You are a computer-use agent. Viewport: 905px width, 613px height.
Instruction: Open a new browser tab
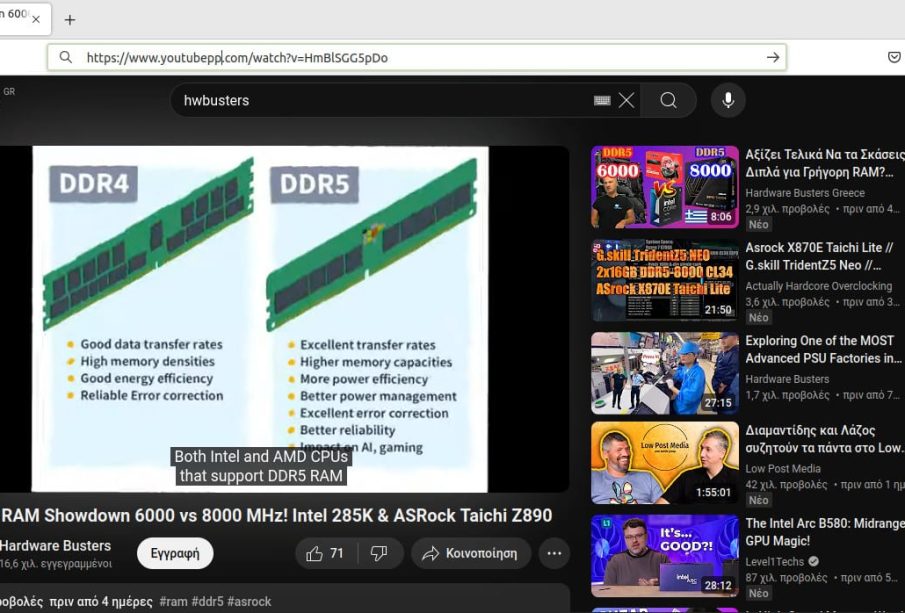tap(70, 20)
